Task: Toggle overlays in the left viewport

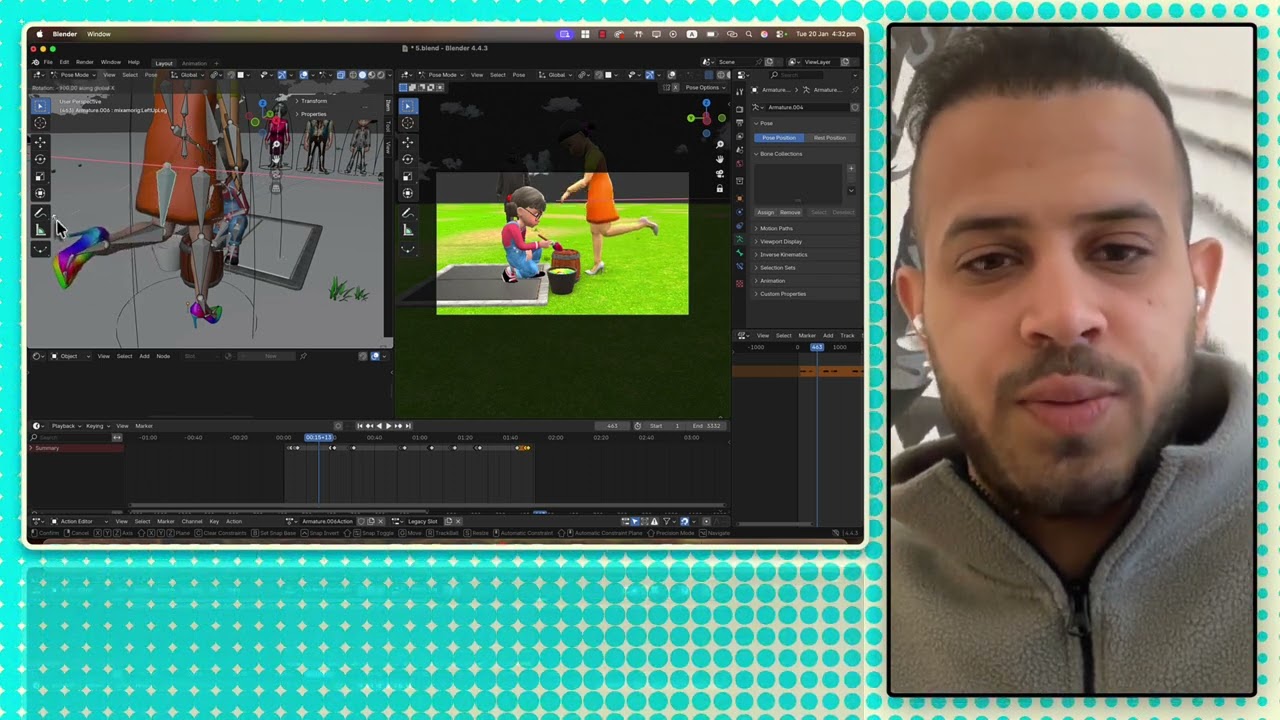Action: point(304,75)
